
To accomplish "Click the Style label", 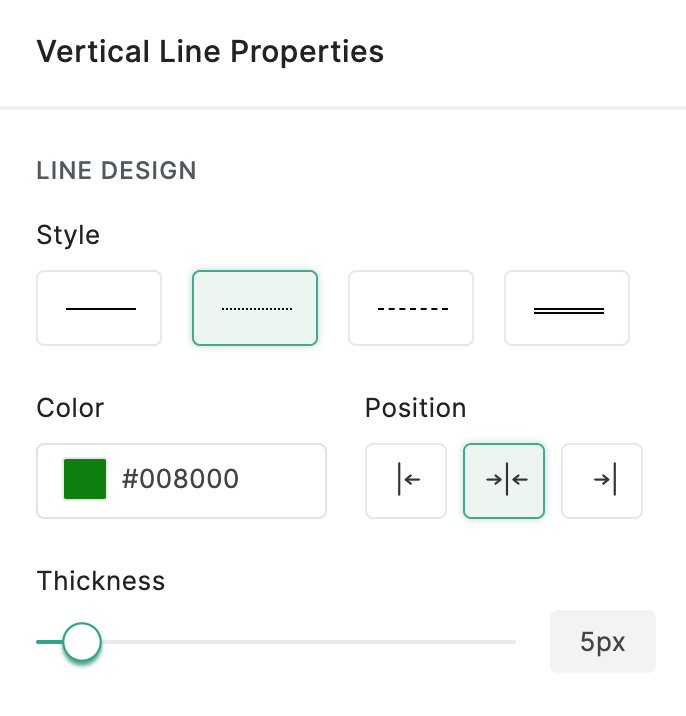I will tap(68, 235).
